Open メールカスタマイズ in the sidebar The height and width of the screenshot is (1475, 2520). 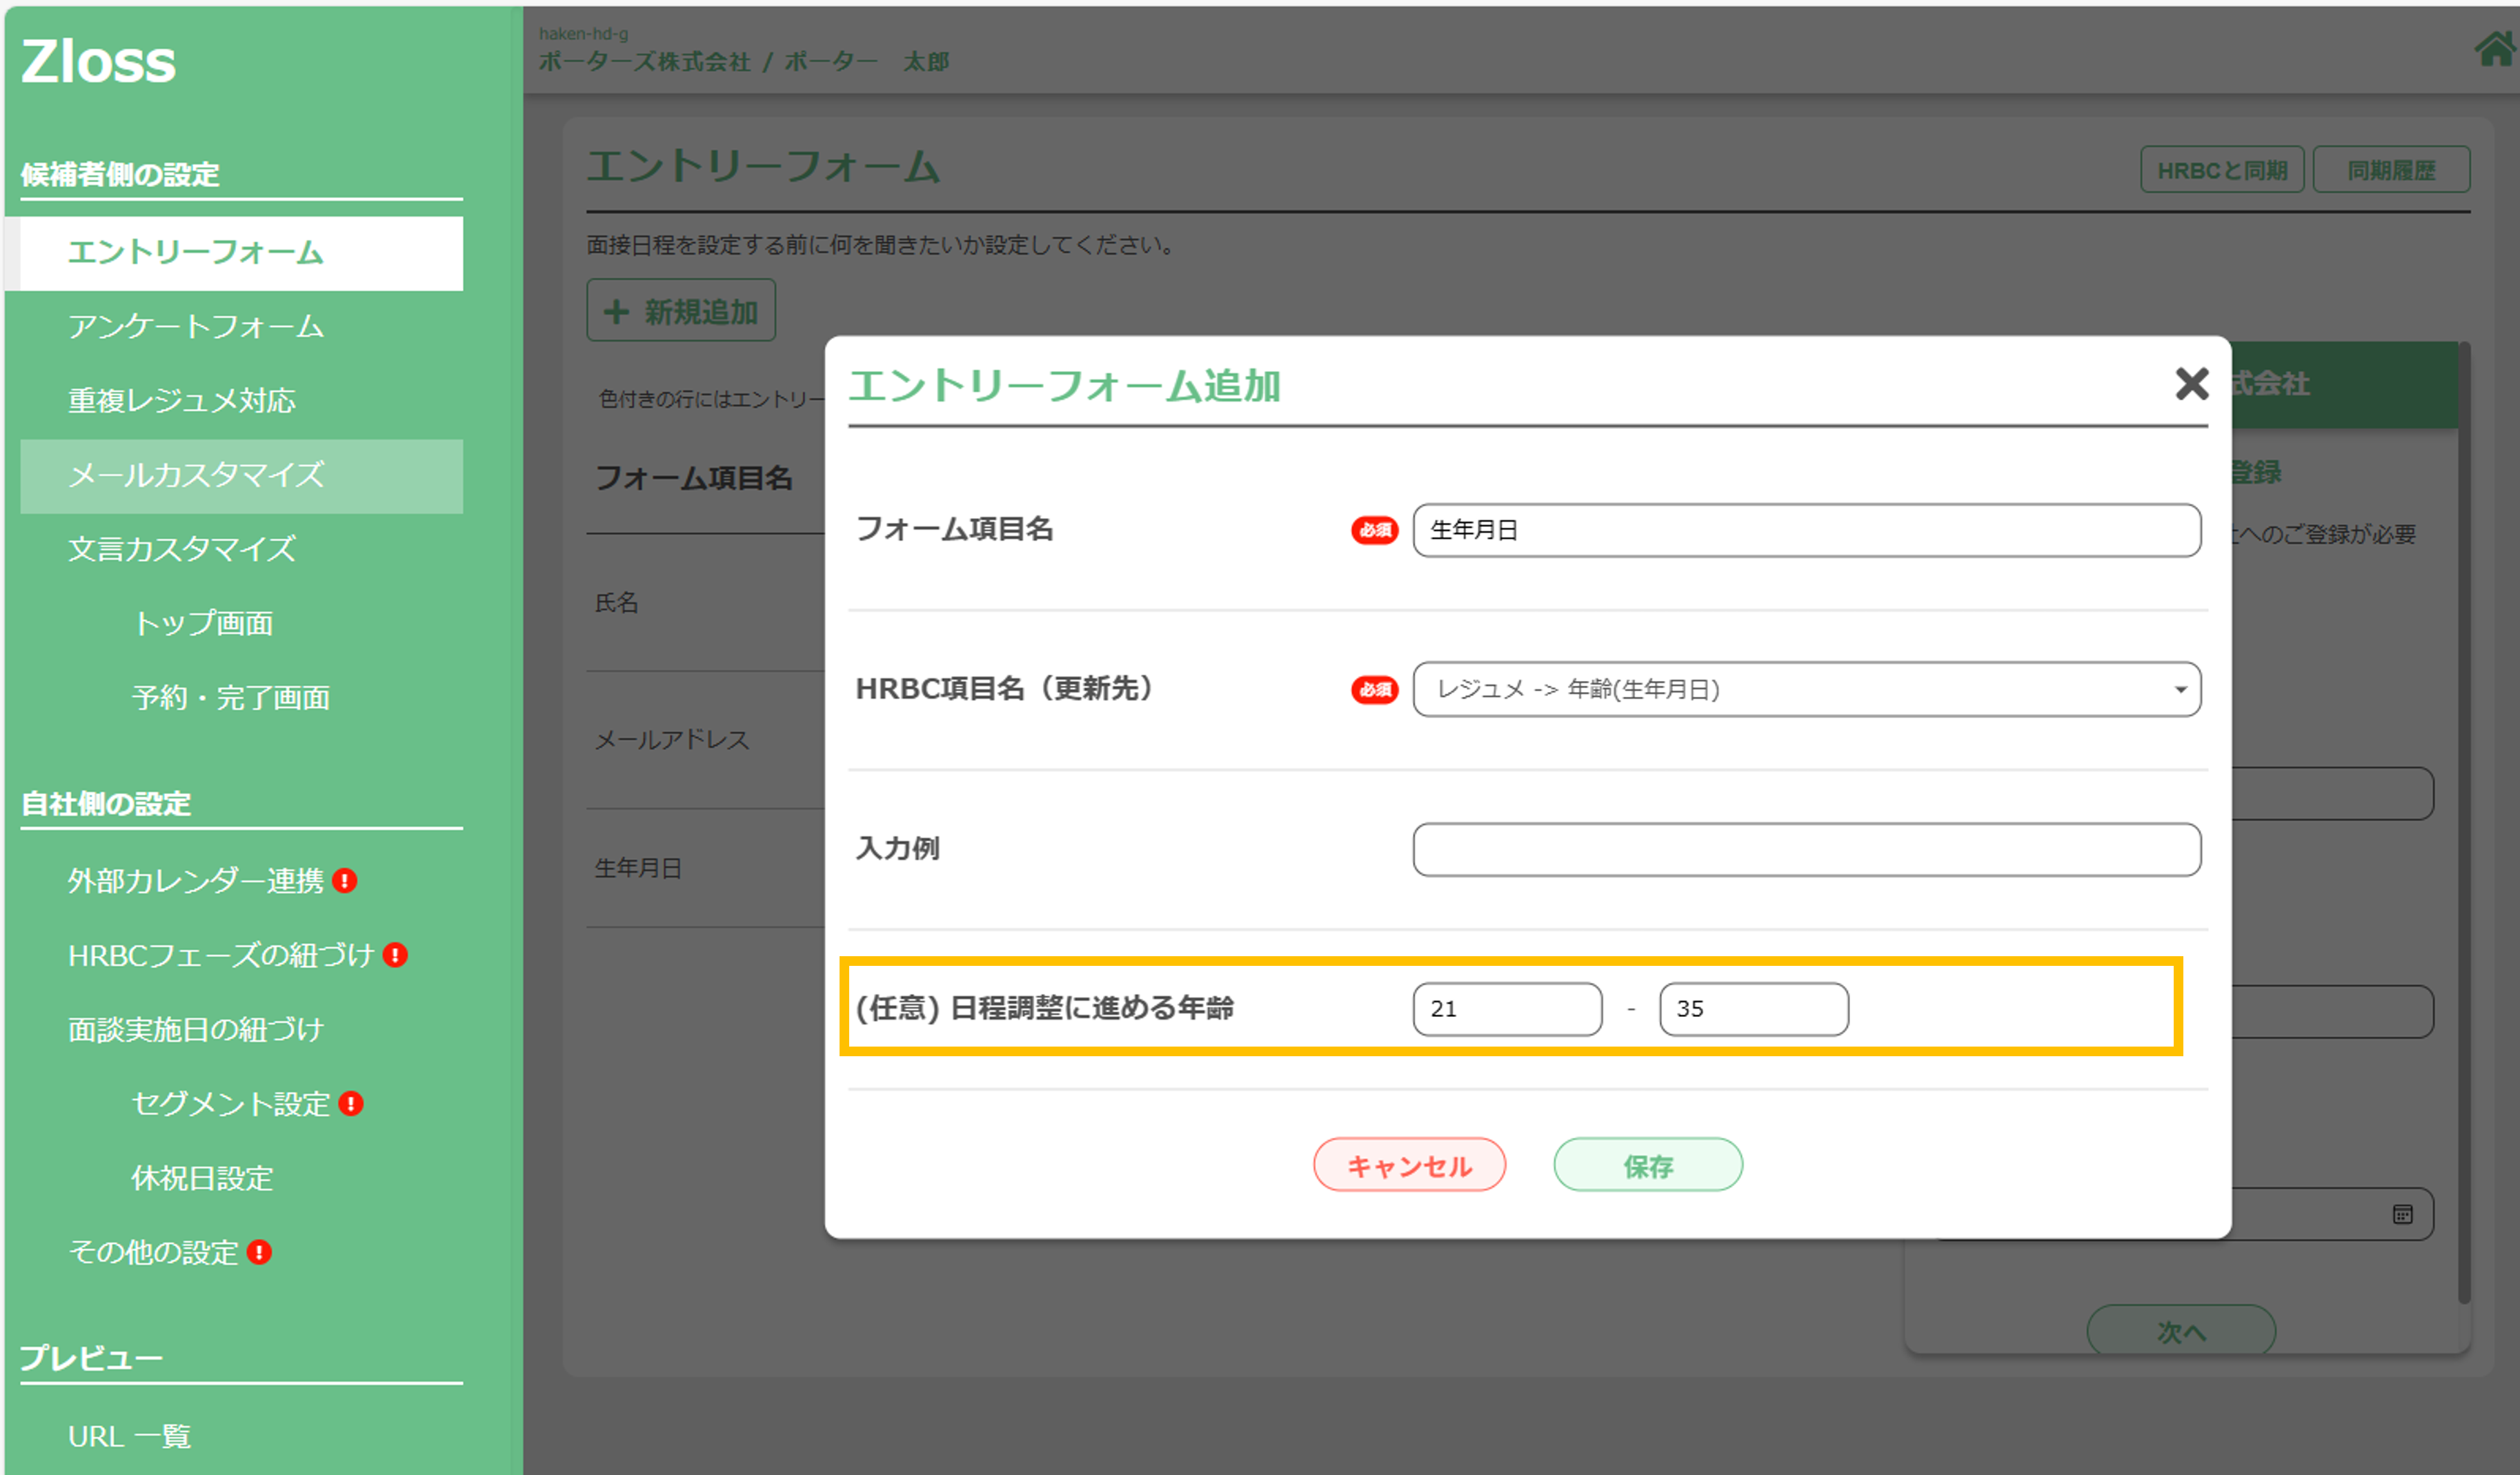pos(196,476)
